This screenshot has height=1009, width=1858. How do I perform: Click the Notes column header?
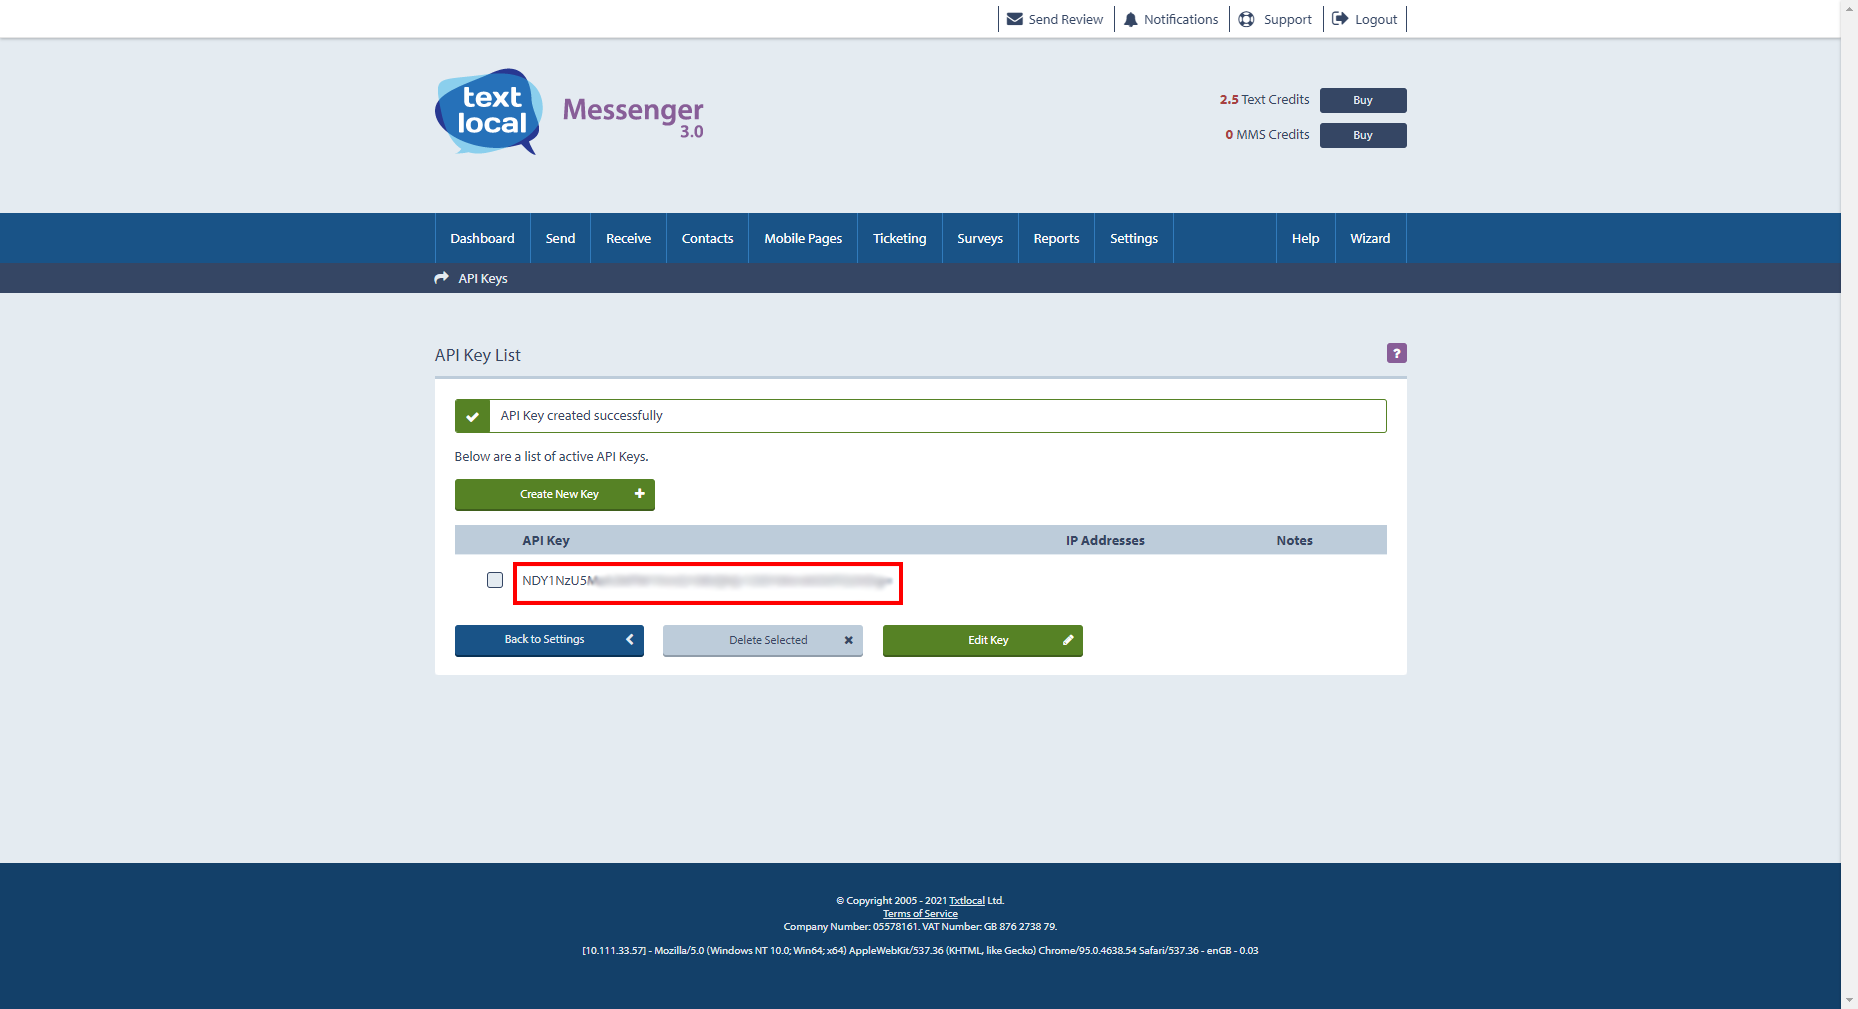point(1294,540)
